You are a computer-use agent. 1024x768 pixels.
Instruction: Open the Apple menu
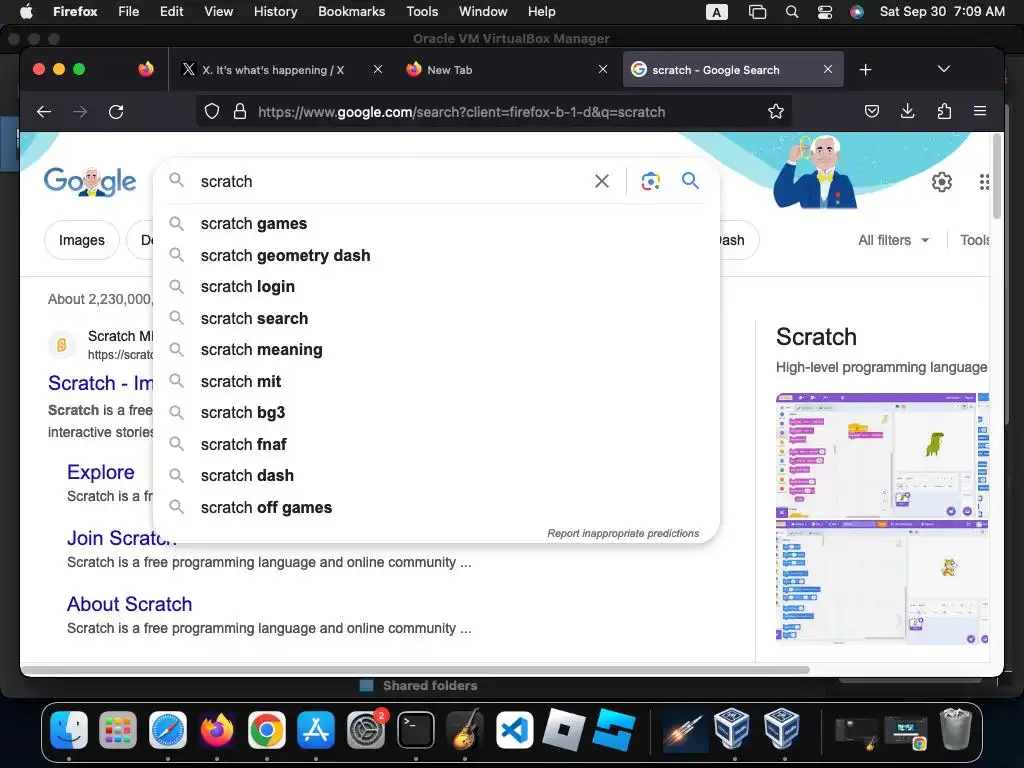(x=27, y=12)
